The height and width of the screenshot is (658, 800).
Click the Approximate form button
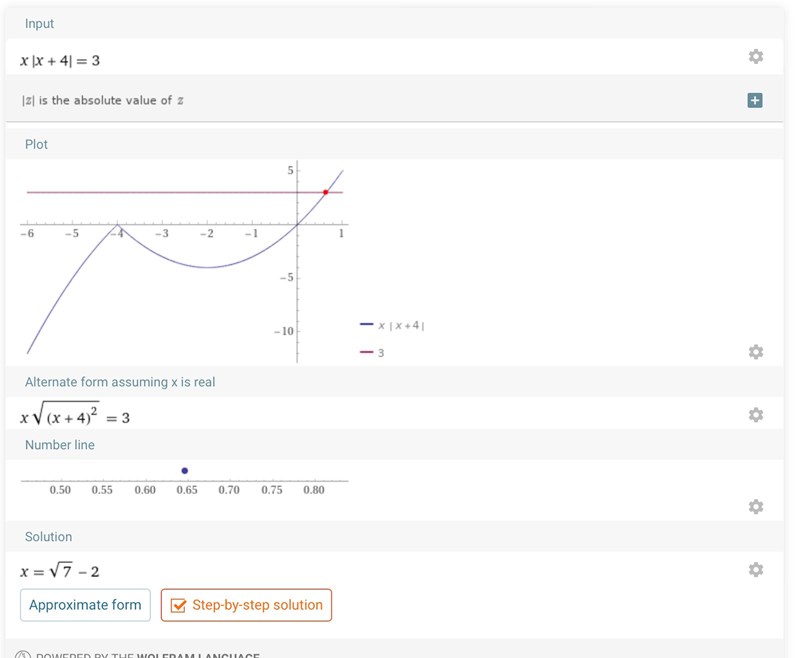pyautogui.click(x=86, y=605)
